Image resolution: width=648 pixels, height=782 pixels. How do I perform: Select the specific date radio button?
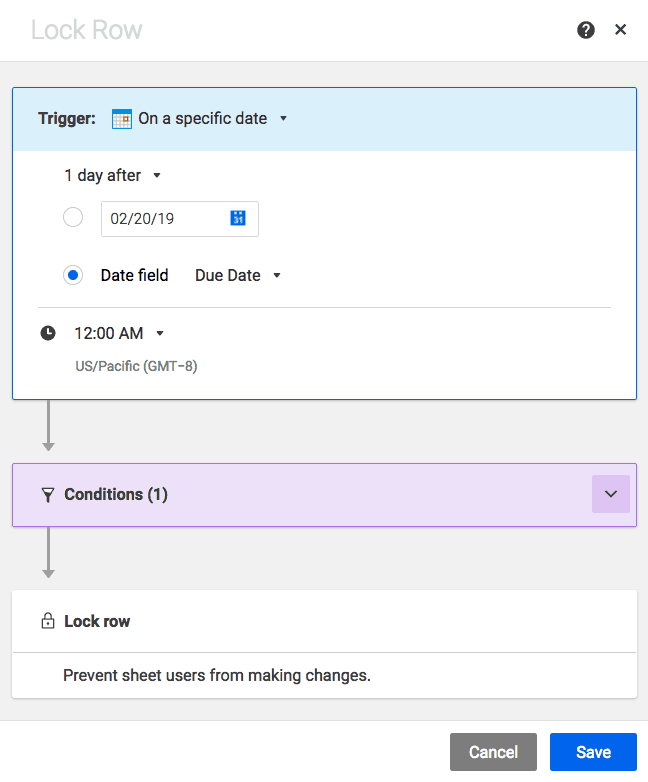coord(73,217)
